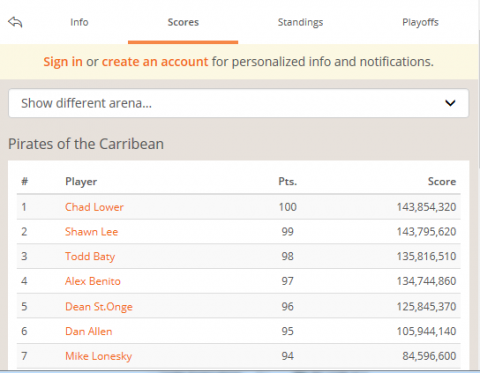Click the back arrow icon
The height and width of the screenshot is (373, 480).
pos(15,22)
